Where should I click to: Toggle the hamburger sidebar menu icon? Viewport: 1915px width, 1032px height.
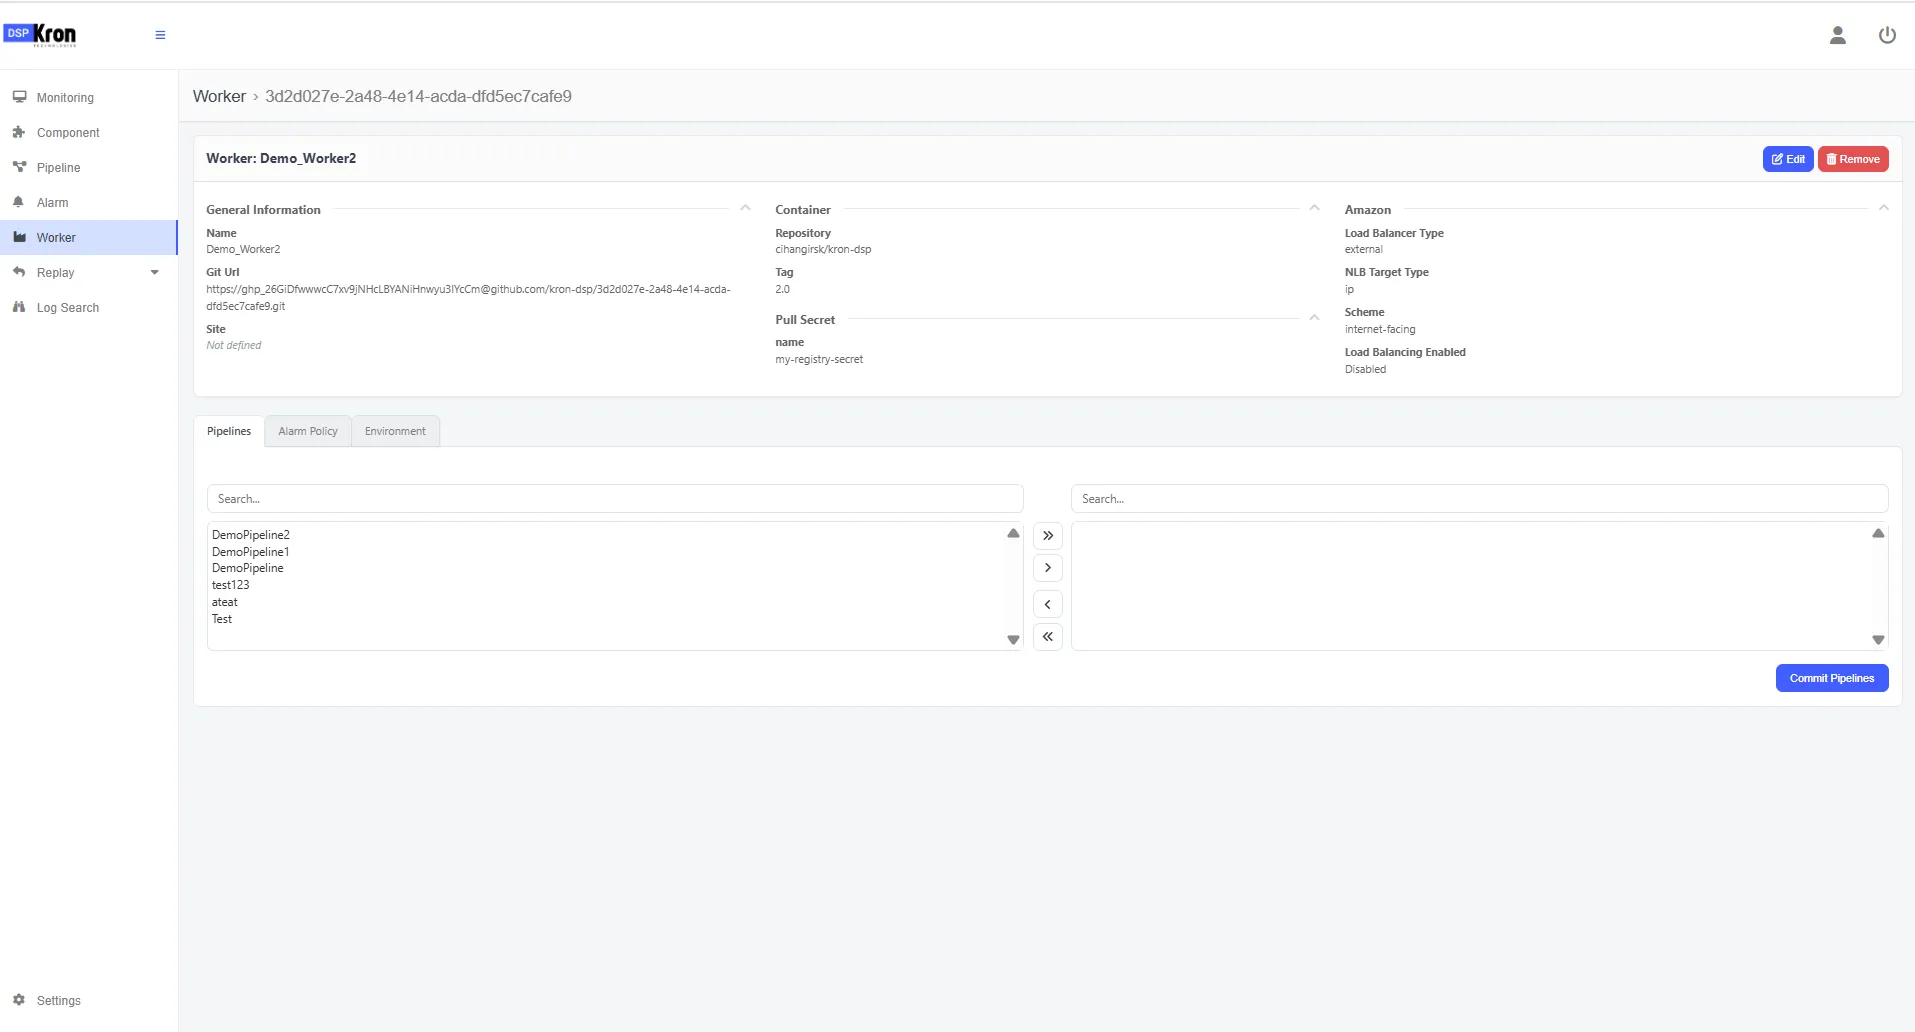click(x=160, y=35)
